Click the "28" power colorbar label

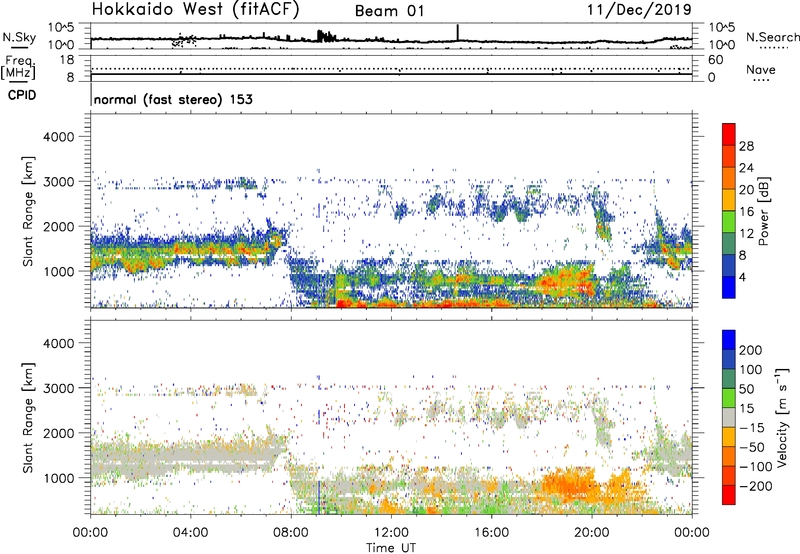tap(746, 146)
